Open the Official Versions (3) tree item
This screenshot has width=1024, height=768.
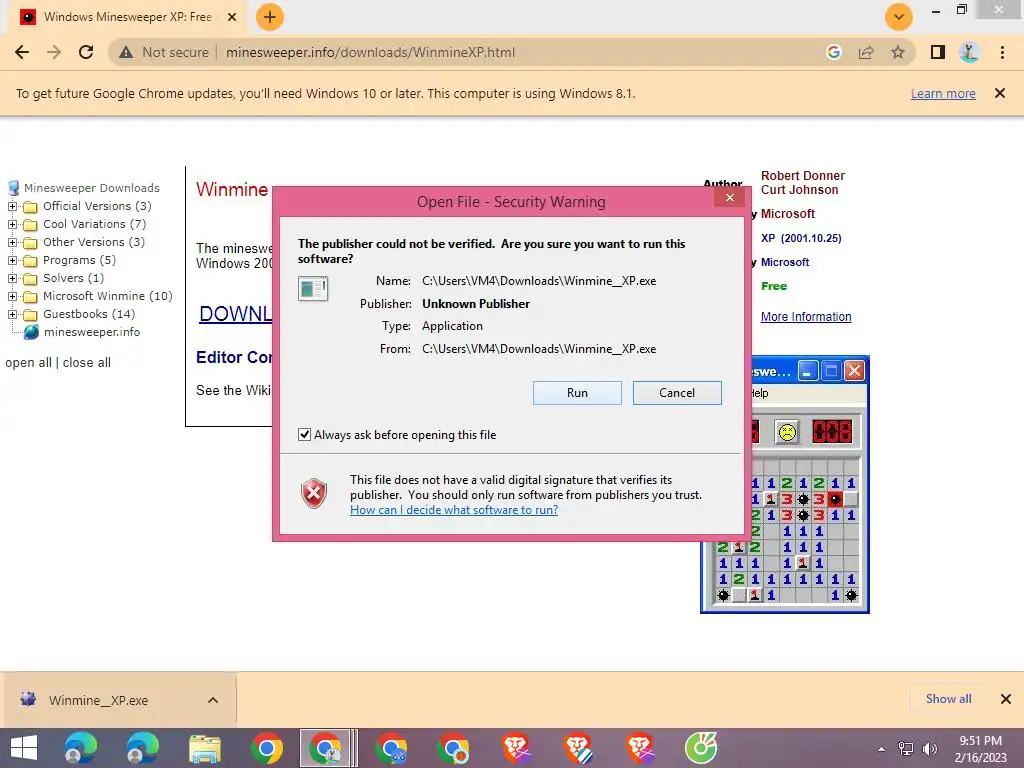[97, 206]
